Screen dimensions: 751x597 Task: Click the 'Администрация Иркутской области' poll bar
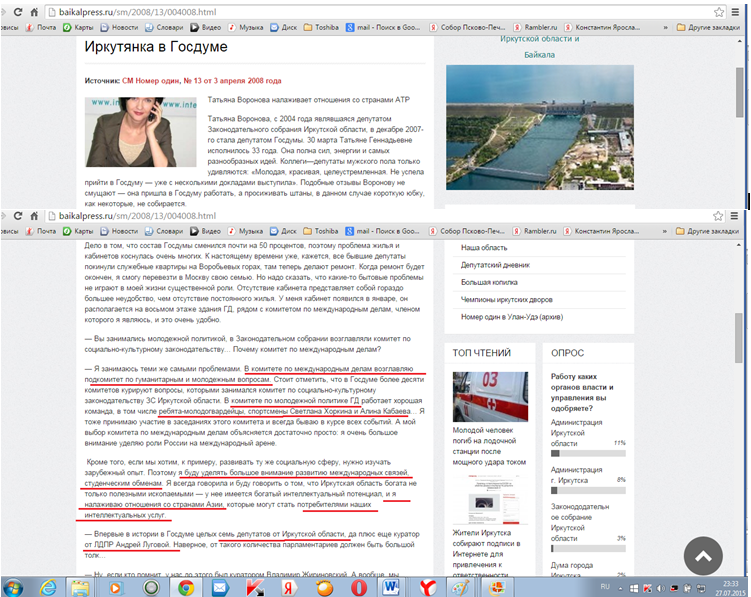588,453
